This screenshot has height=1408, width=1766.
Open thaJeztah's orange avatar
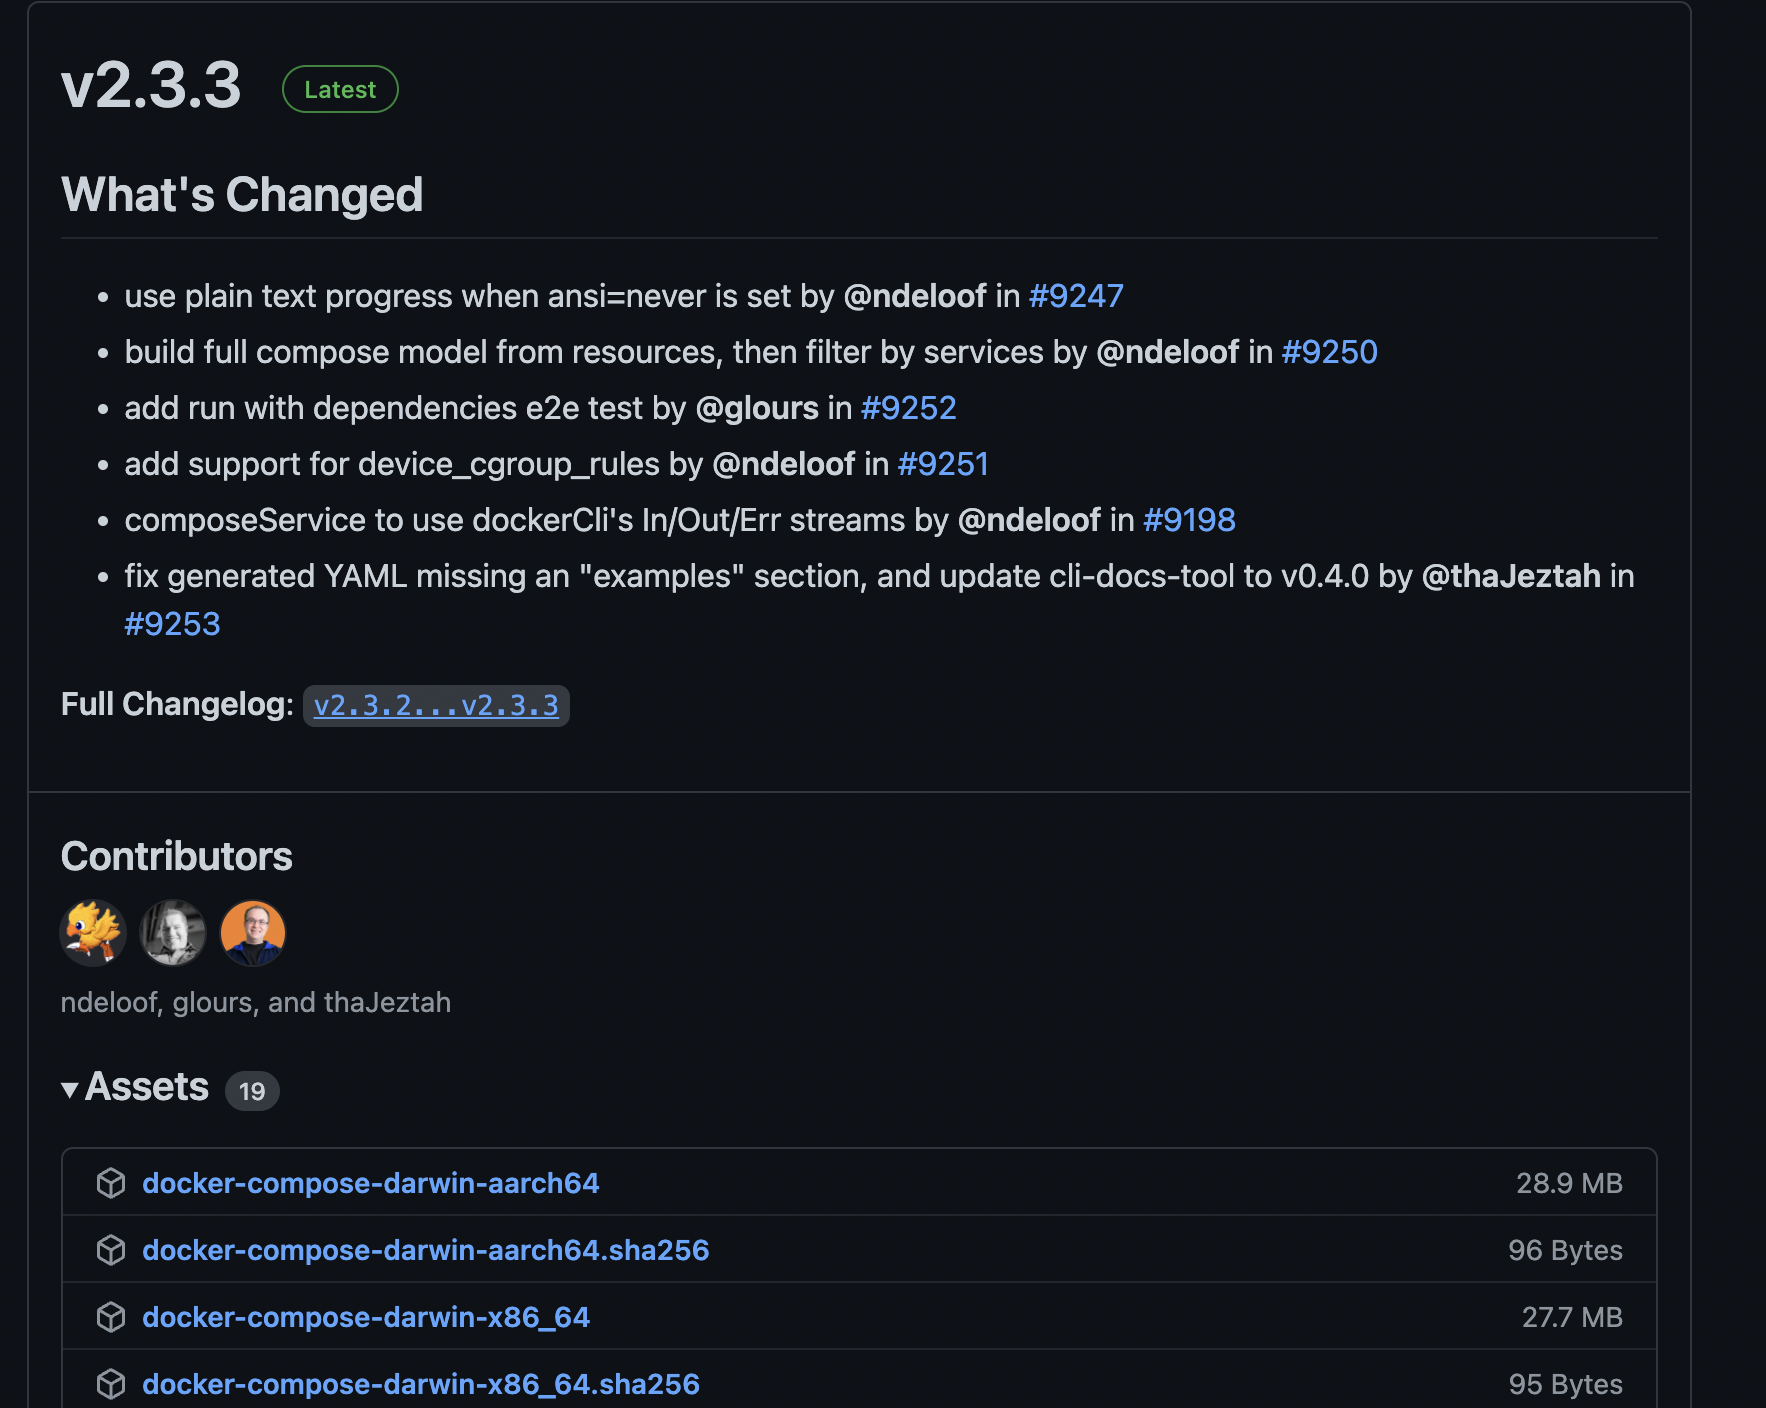point(253,933)
